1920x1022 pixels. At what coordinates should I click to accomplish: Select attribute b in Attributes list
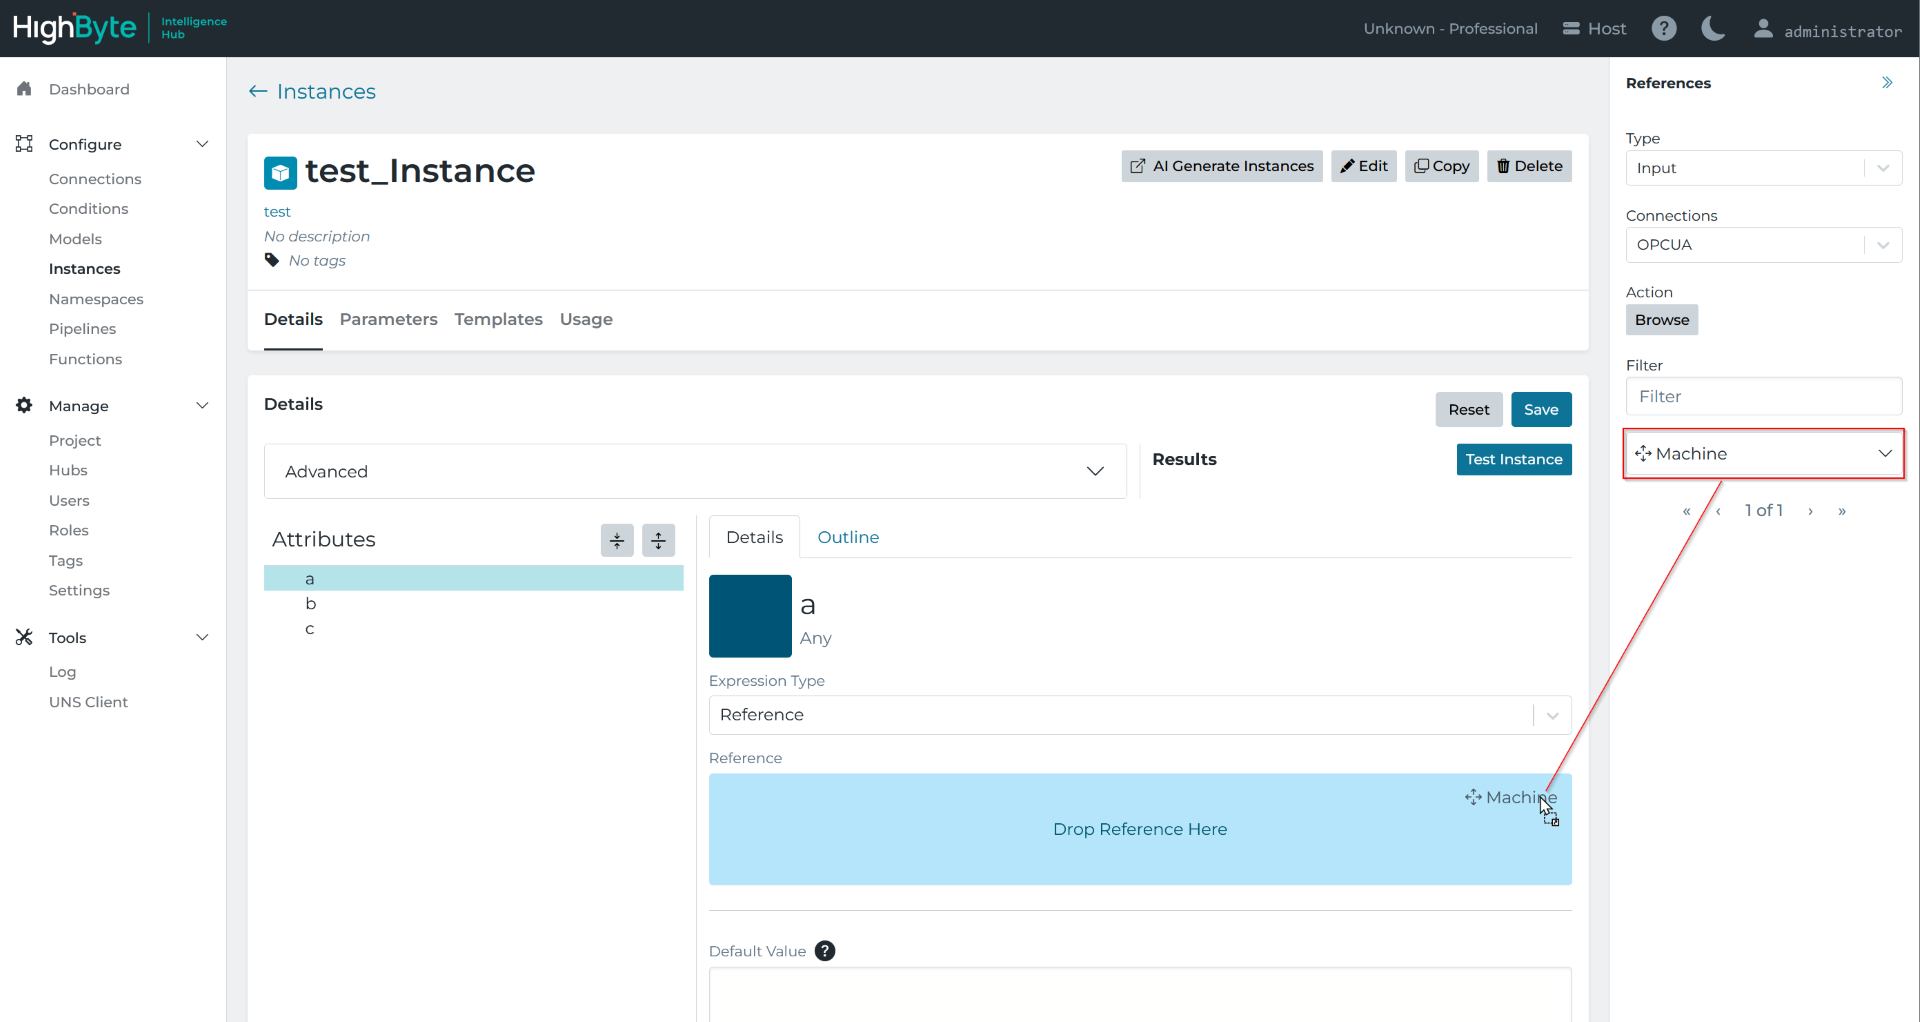[311, 604]
